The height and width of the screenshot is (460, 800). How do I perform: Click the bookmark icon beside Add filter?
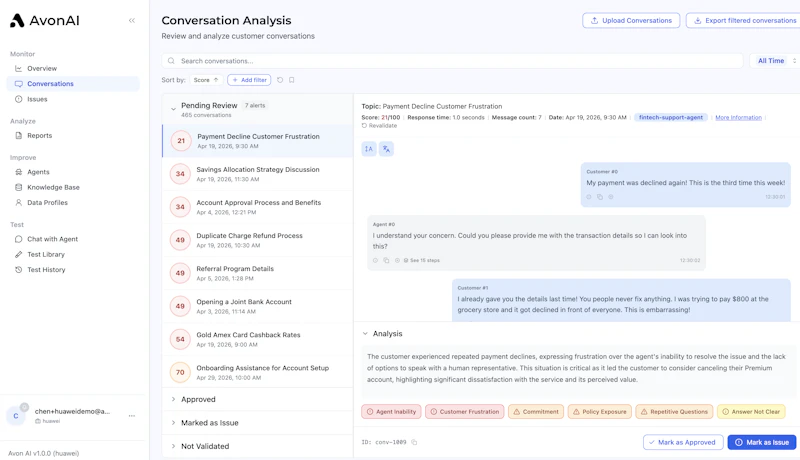[292, 80]
